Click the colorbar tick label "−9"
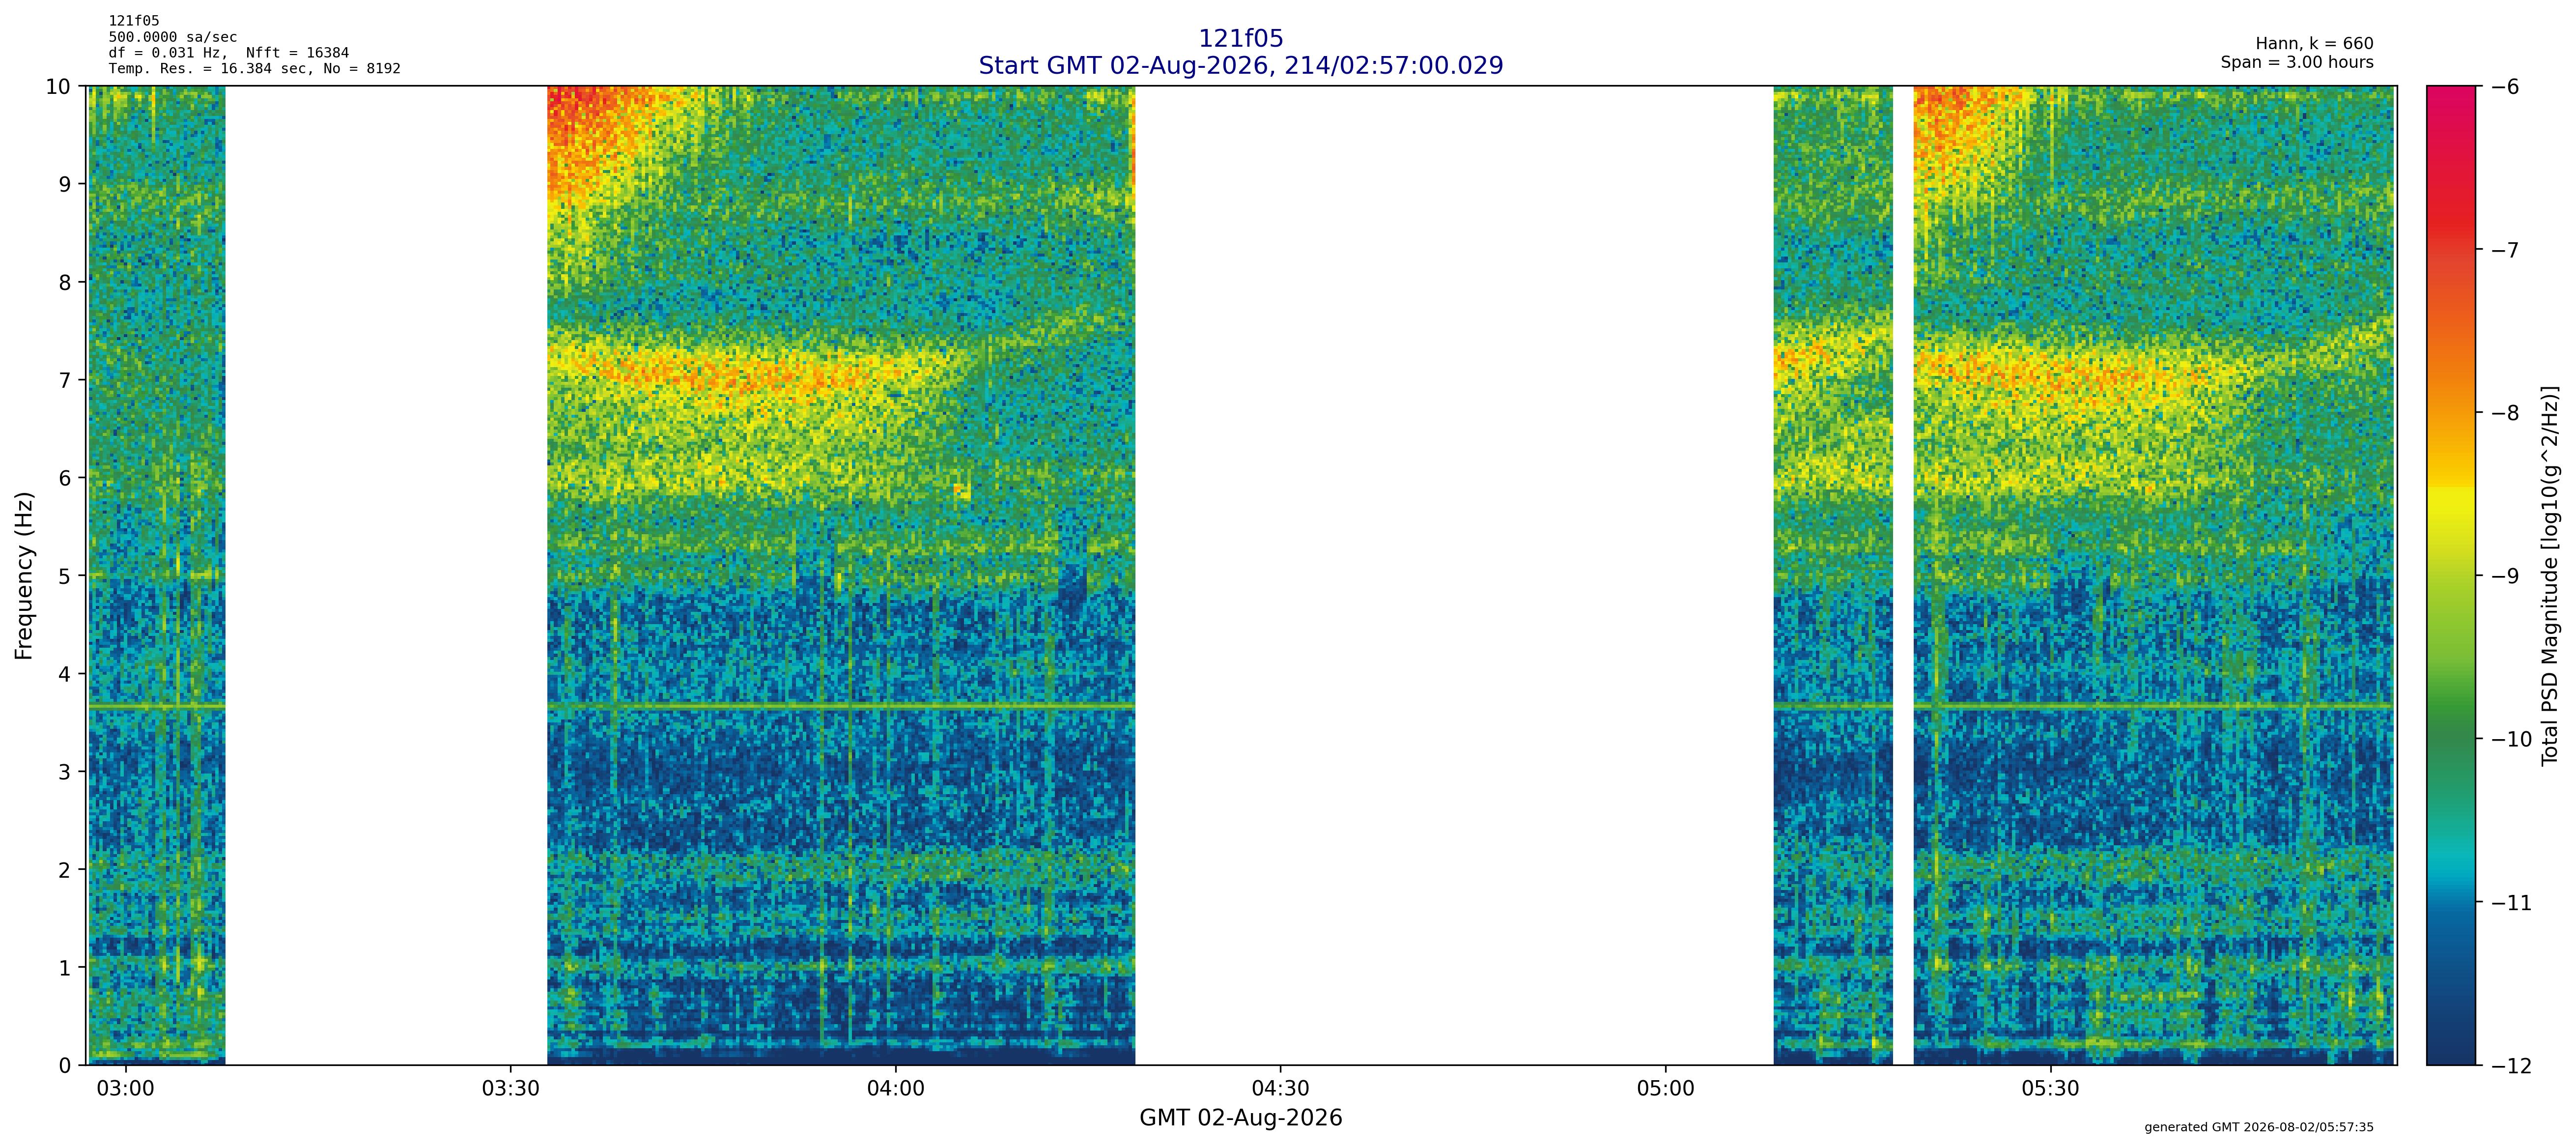 [2504, 577]
